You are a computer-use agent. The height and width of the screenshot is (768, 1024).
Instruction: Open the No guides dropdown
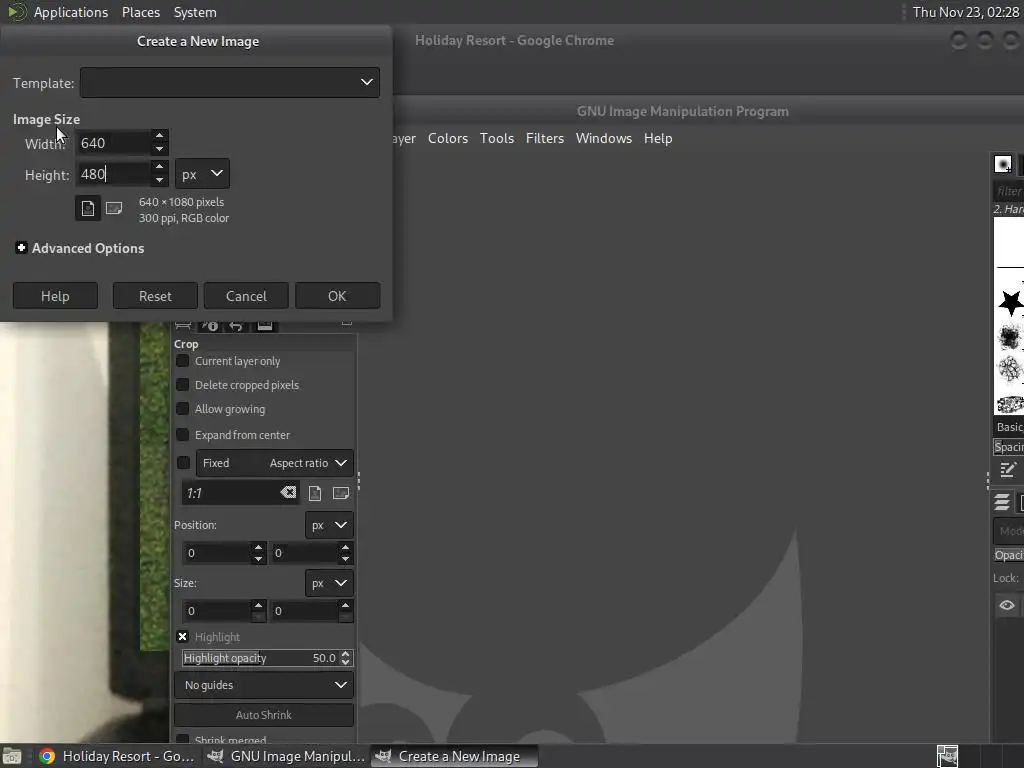click(264, 684)
